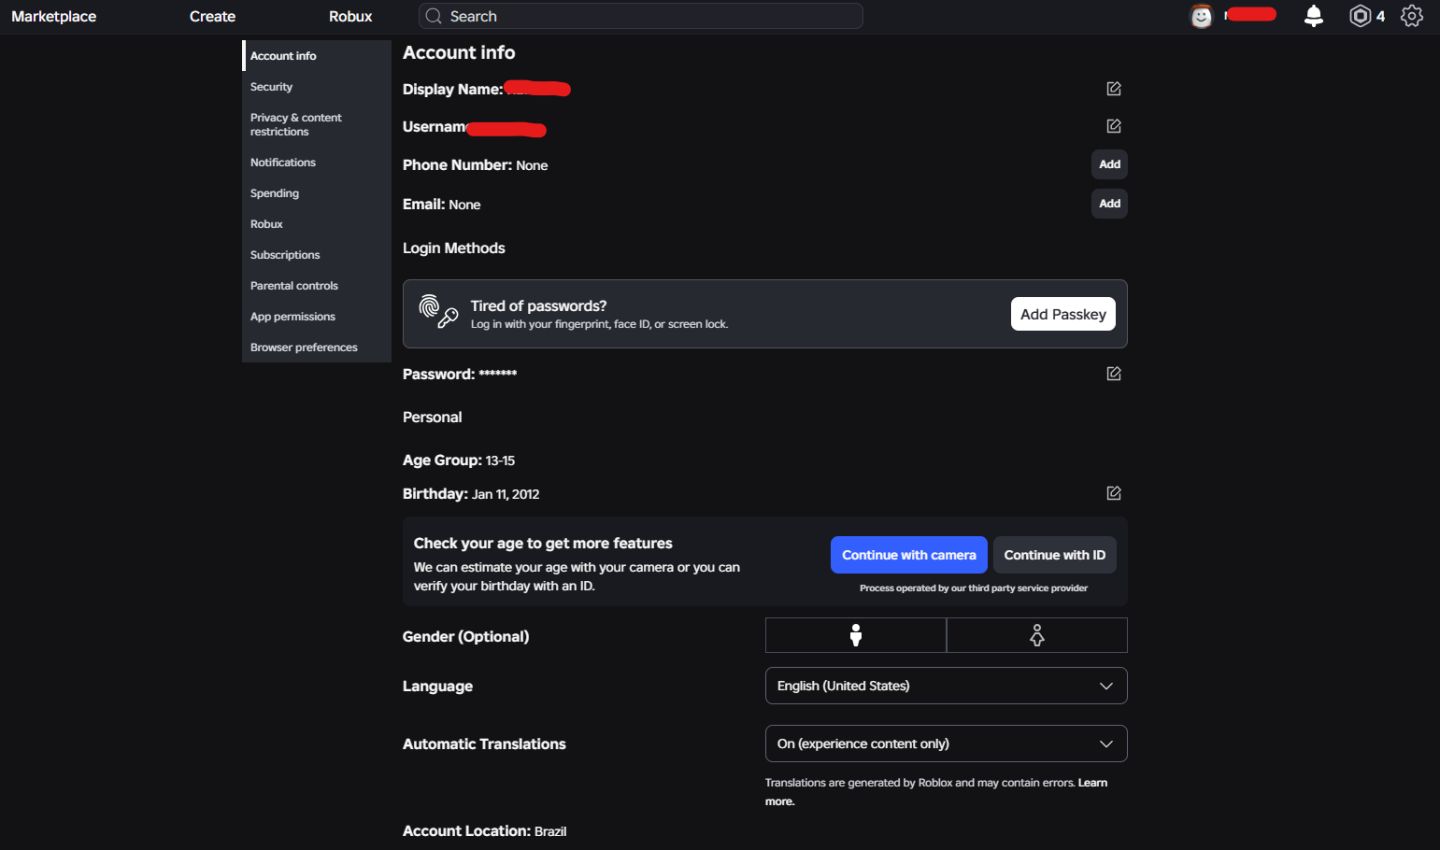Edit the Display Name with pencil icon
Screen dimensions: 1440x850
(x=1113, y=89)
